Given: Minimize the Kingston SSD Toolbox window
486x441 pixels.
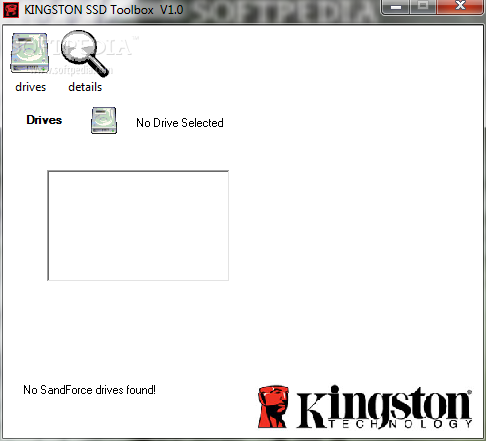Looking at the screenshot, I should tap(395, 7).
